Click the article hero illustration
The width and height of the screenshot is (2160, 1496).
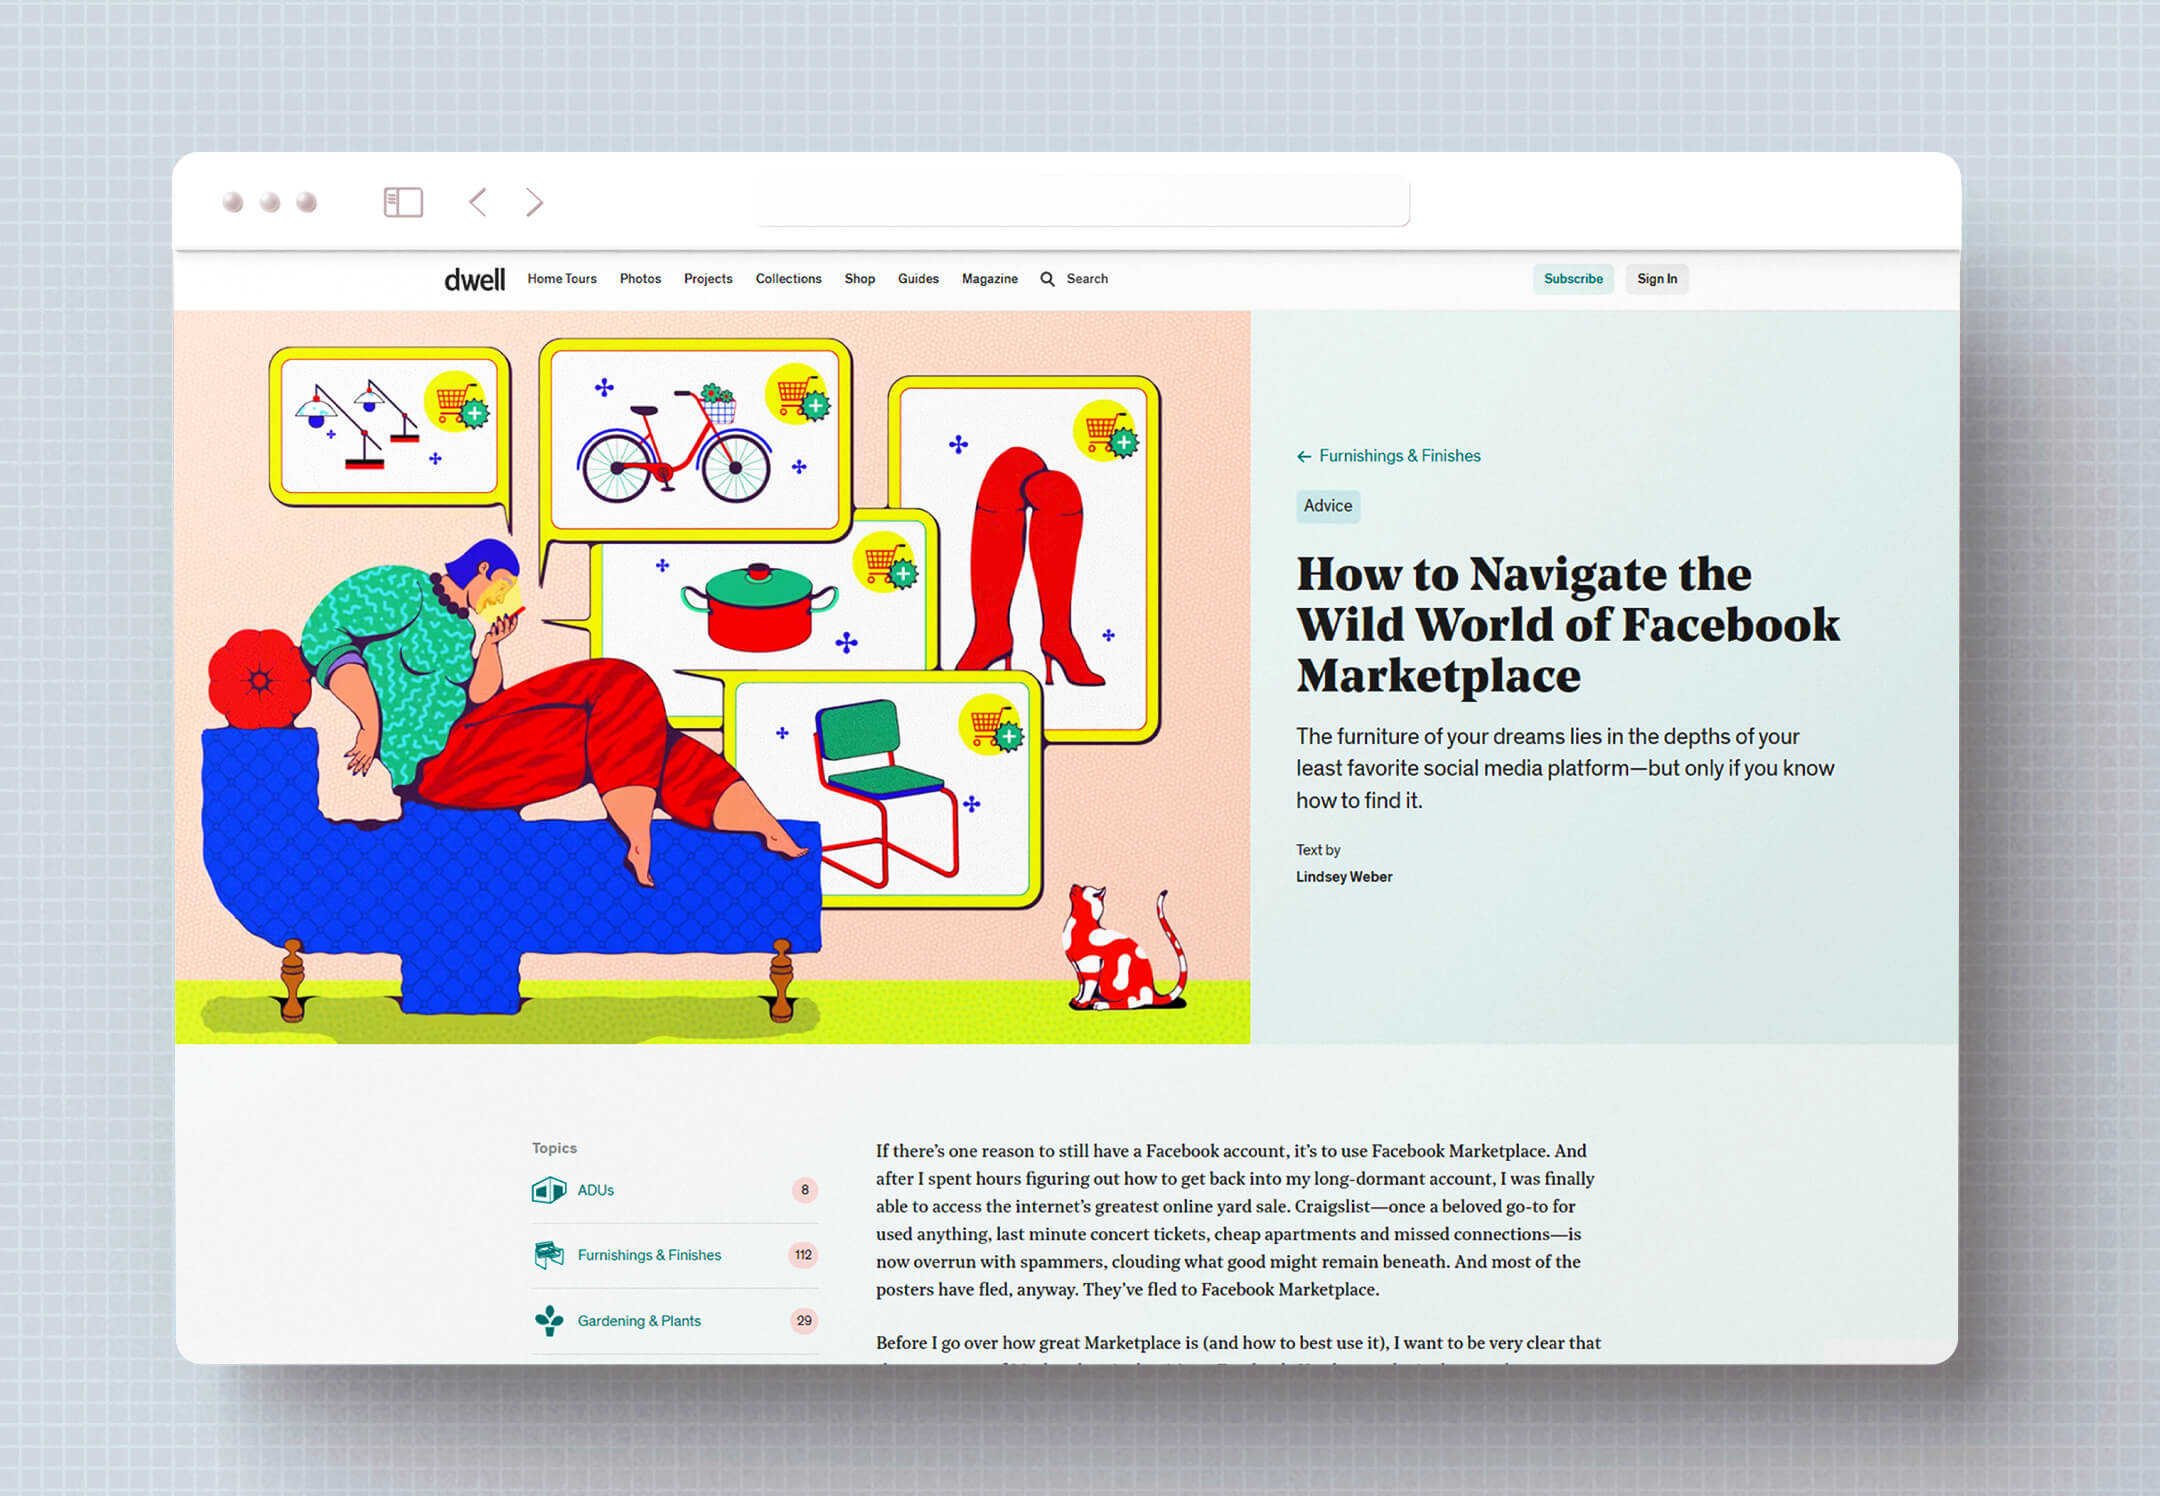[x=712, y=677]
